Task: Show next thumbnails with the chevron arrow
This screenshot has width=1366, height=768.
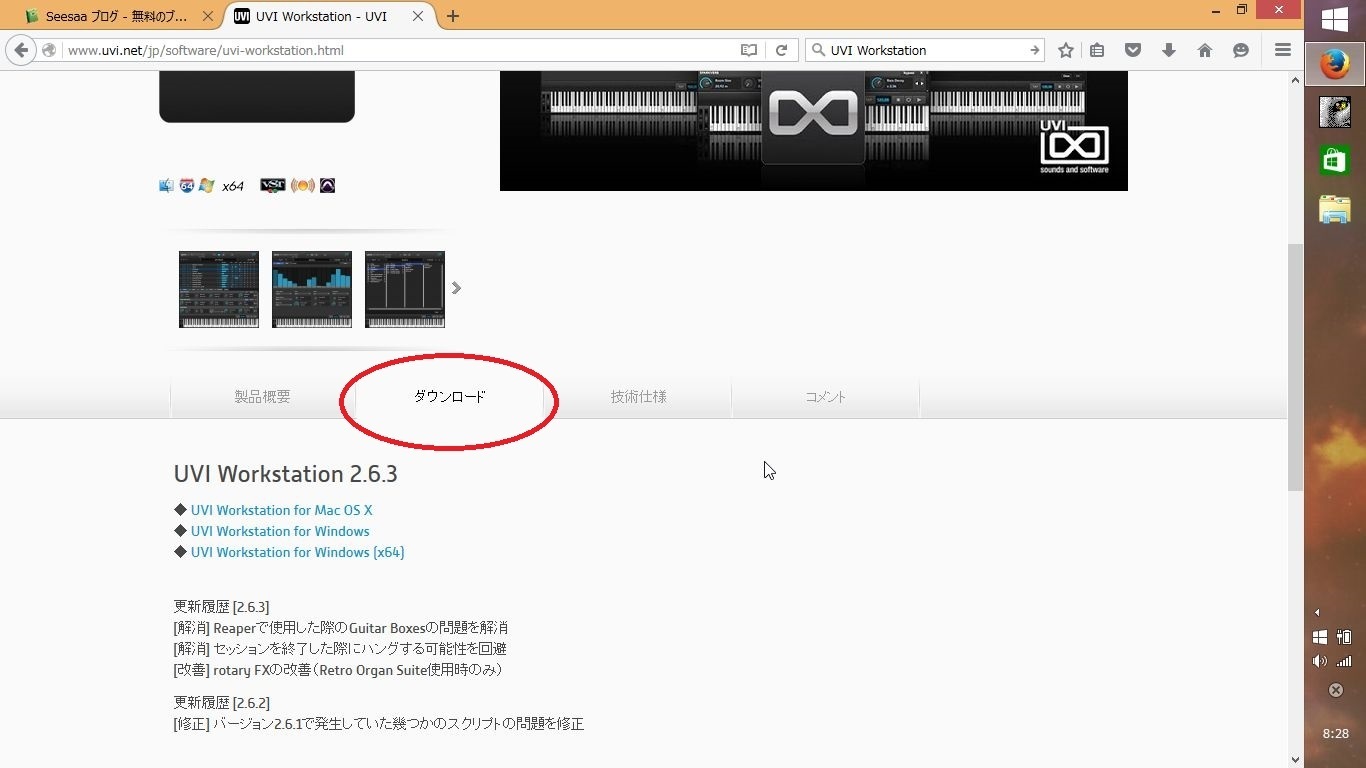Action: [456, 288]
